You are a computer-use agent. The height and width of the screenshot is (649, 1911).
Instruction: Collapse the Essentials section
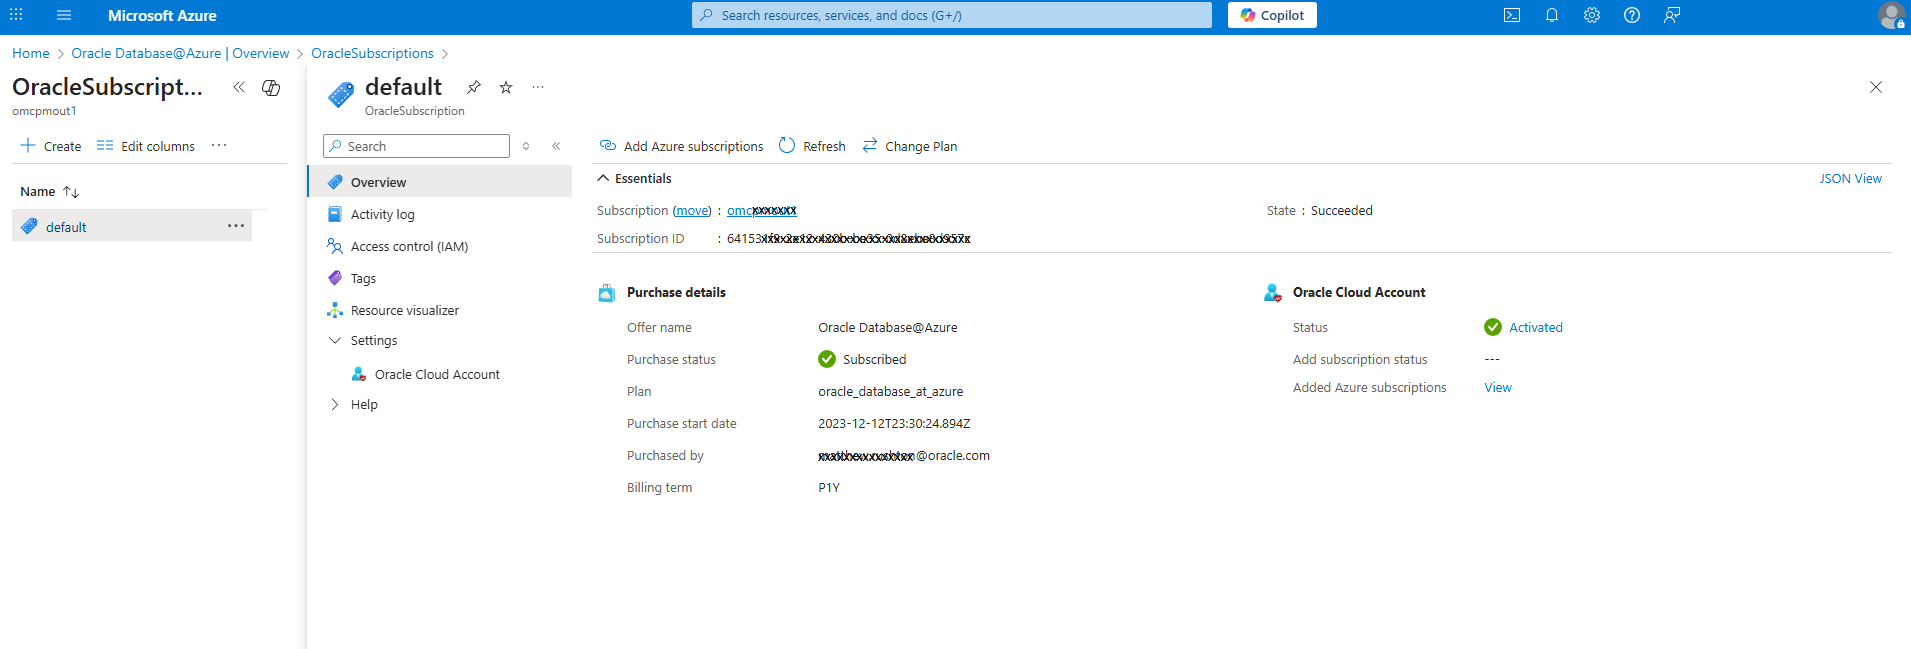(x=603, y=178)
